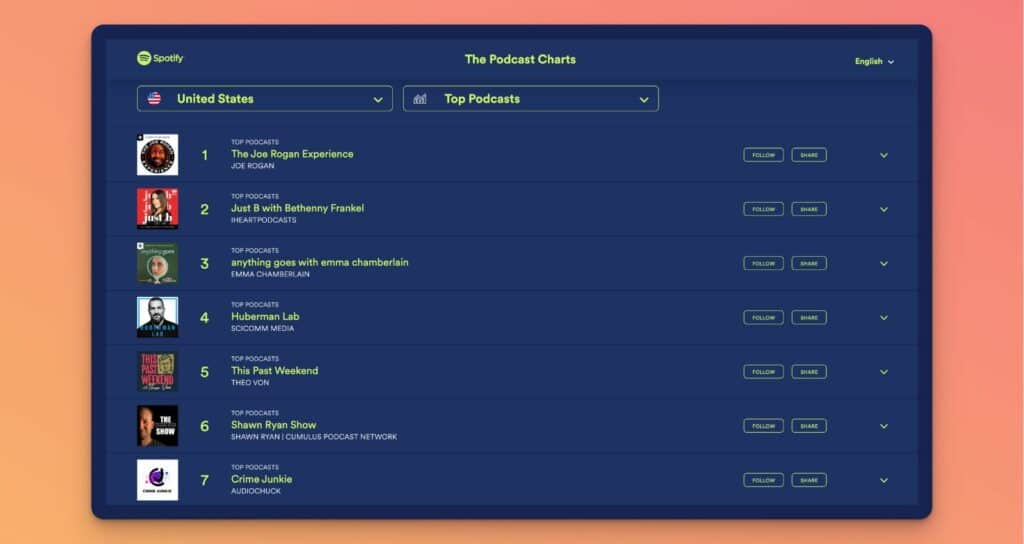Viewport: 1024px width, 544px height.
Task: Open anything goes with emma chamberlain title
Action: point(319,263)
